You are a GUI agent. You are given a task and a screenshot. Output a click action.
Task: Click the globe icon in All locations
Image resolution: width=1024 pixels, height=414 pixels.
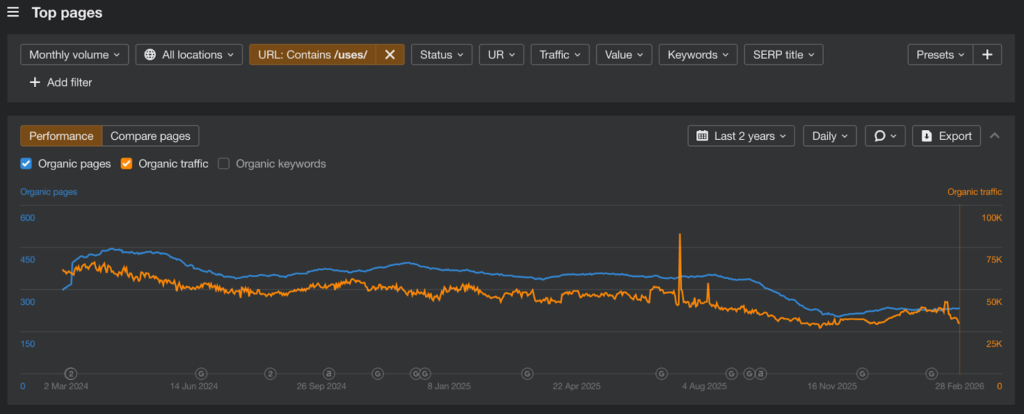coord(150,55)
